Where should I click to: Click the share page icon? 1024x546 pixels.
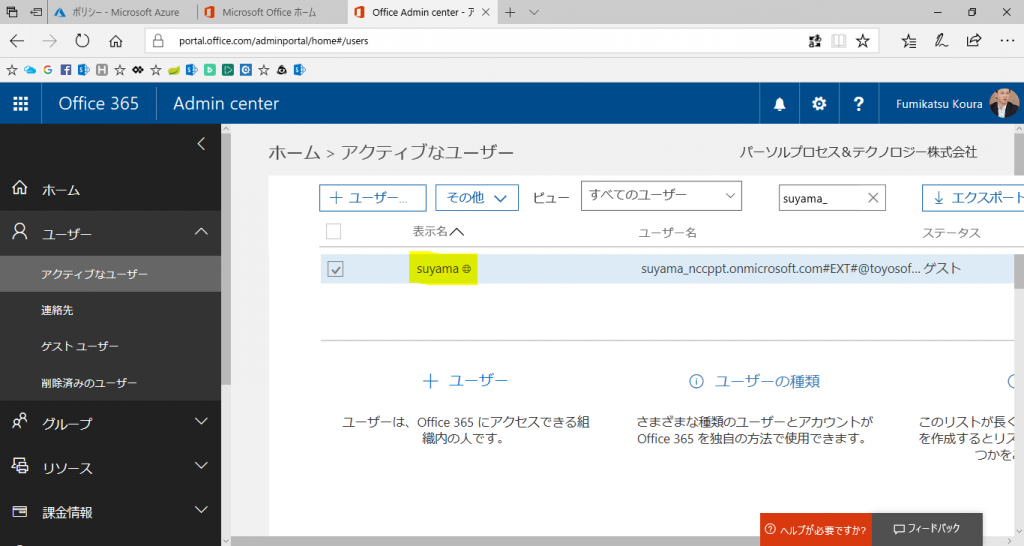(974, 40)
